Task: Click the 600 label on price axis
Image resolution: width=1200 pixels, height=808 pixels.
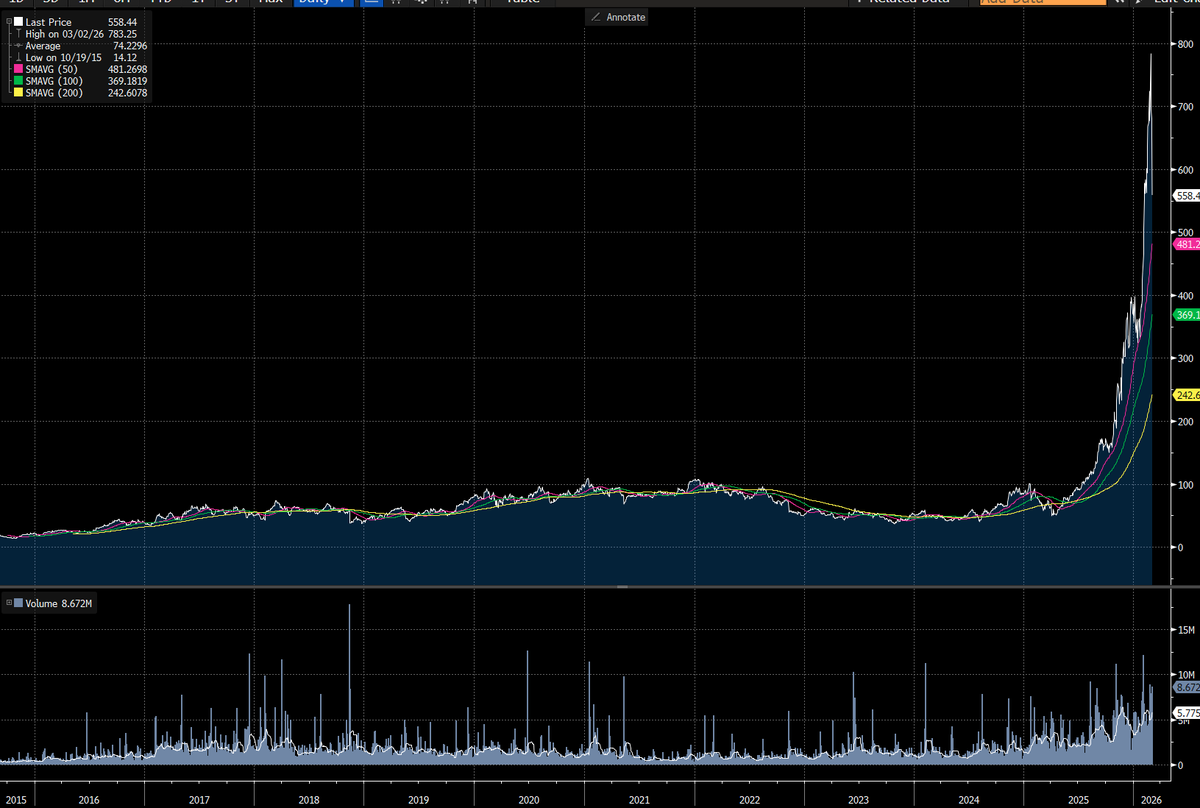Action: (x=1187, y=170)
